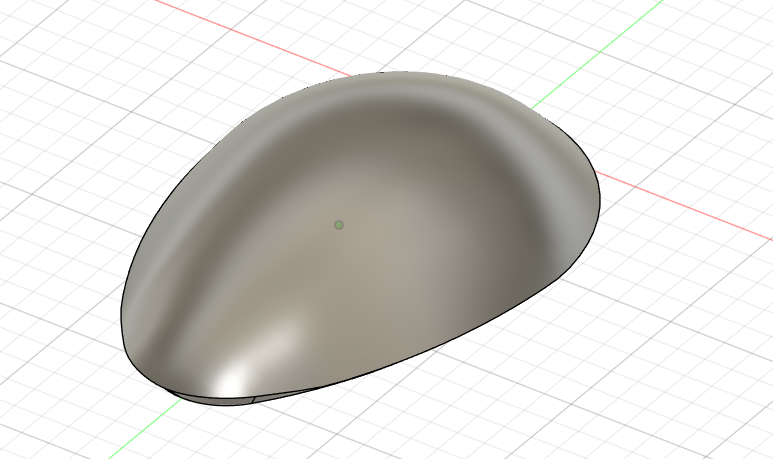Click empty grid space in the top-left corner

pos(50,40)
